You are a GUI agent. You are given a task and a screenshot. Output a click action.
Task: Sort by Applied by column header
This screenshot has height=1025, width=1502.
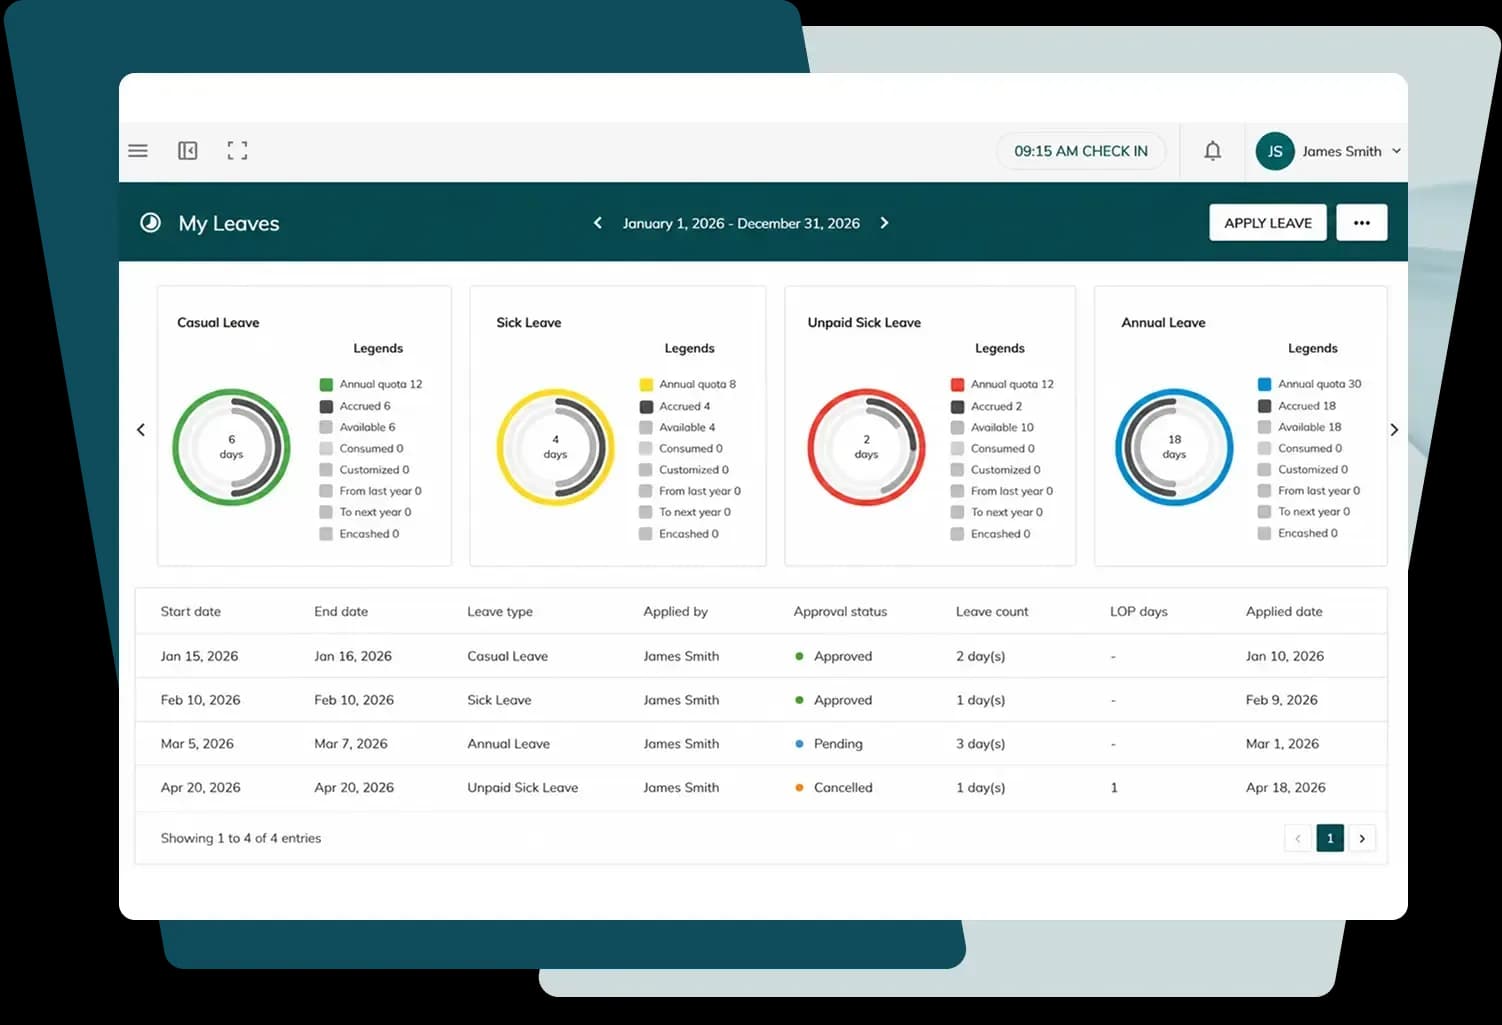click(x=675, y=611)
